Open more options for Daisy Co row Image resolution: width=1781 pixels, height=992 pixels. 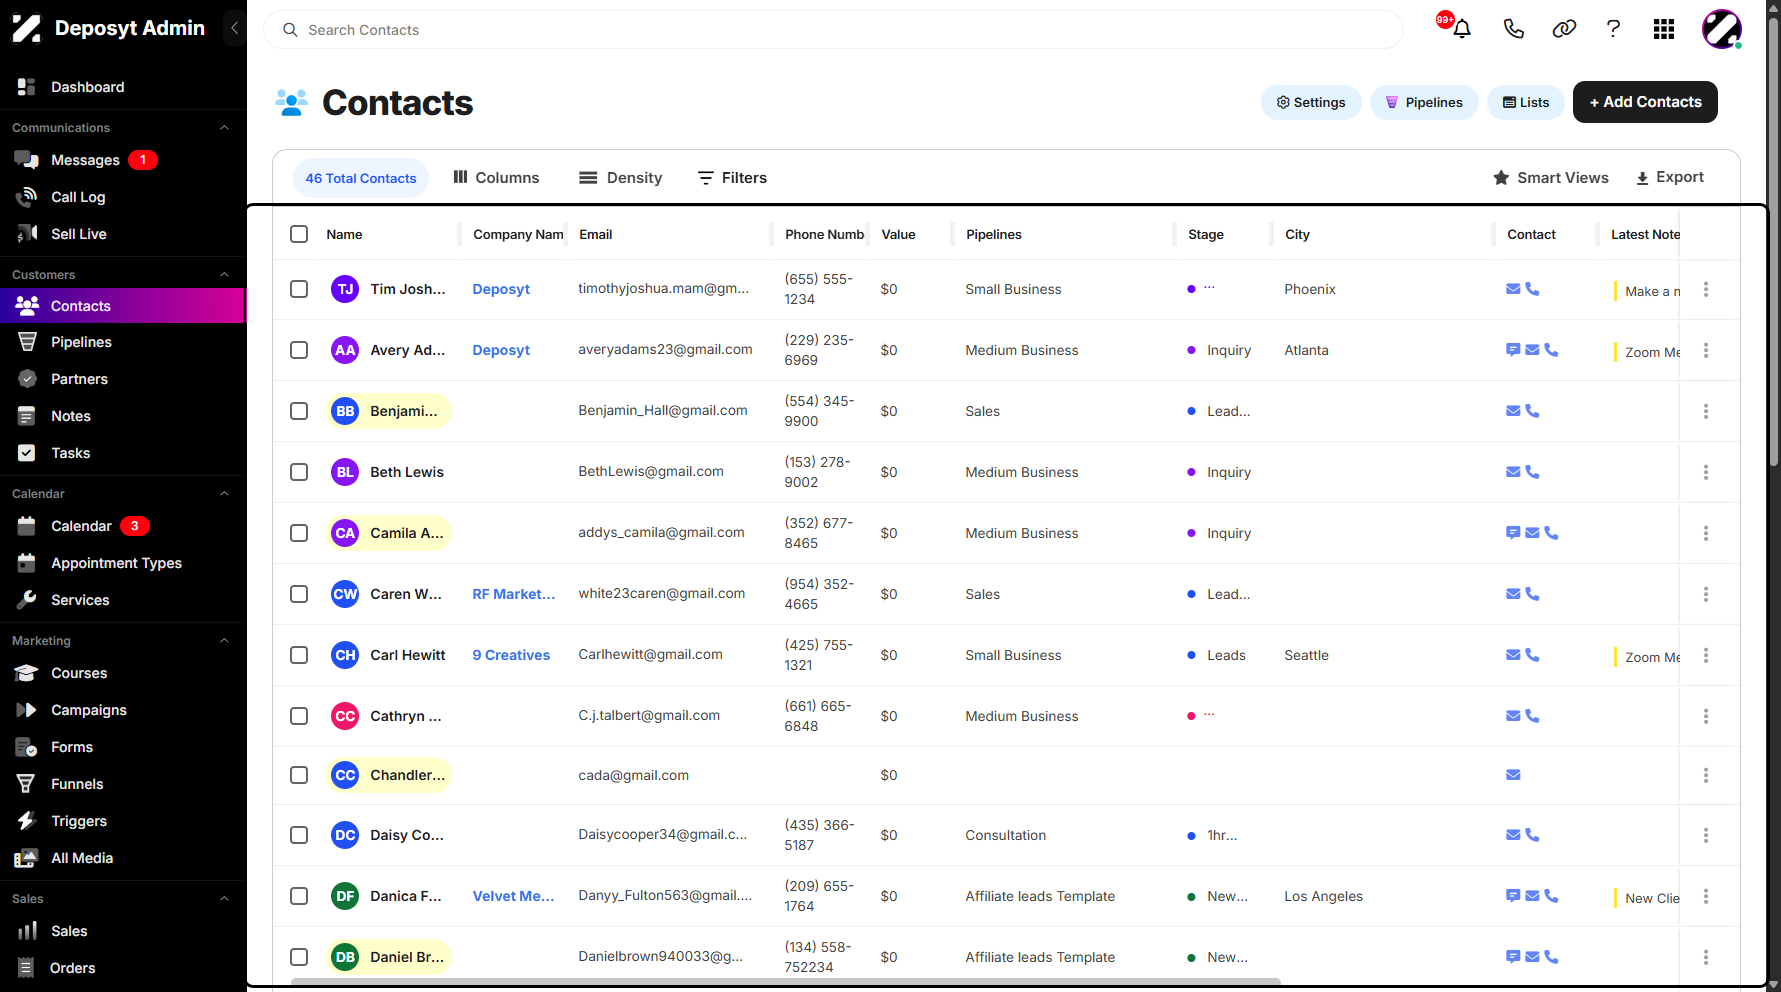(x=1706, y=835)
